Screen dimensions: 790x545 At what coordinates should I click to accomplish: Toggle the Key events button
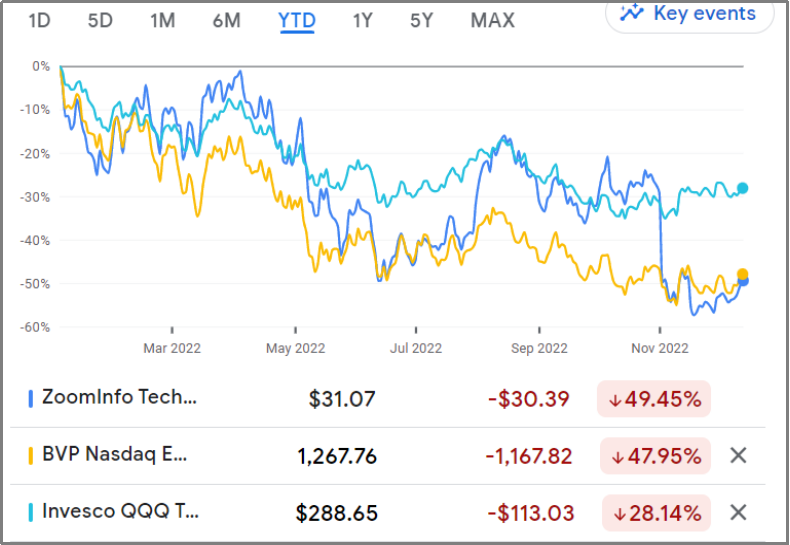[x=688, y=13]
